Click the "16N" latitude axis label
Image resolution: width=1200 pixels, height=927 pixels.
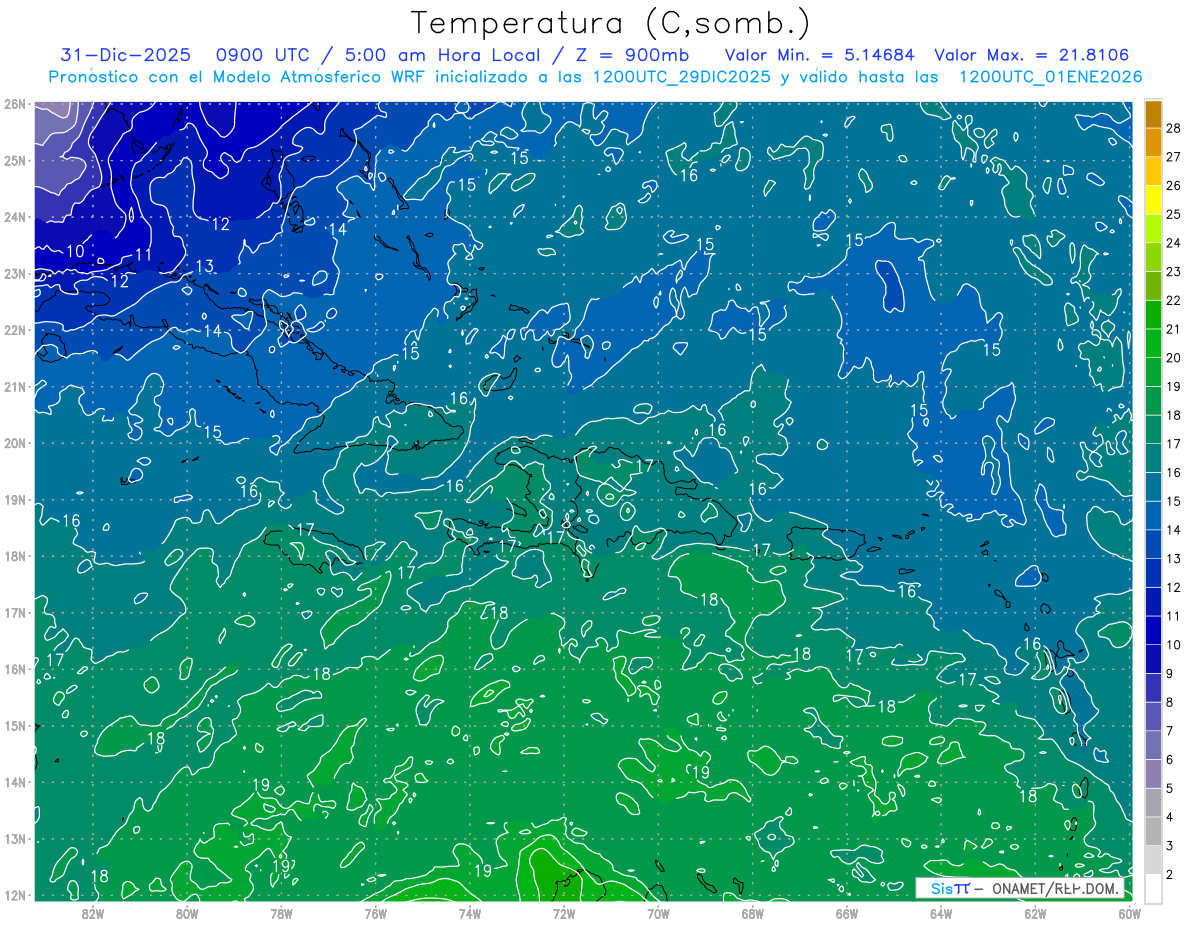pyautogui.click(x=14, y=669)
